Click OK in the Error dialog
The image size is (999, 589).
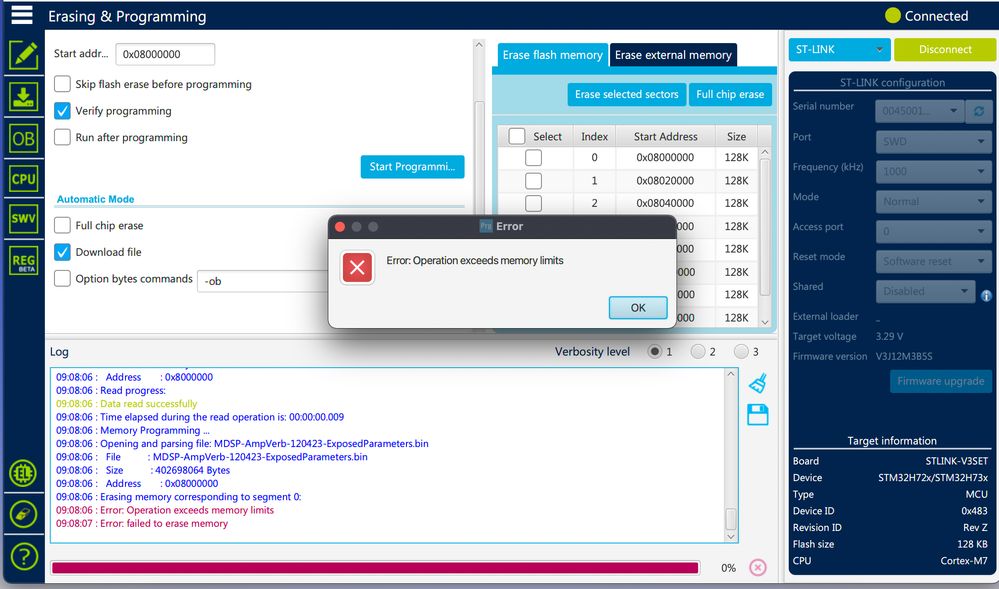pyautogui.click(x=638, y=308)
